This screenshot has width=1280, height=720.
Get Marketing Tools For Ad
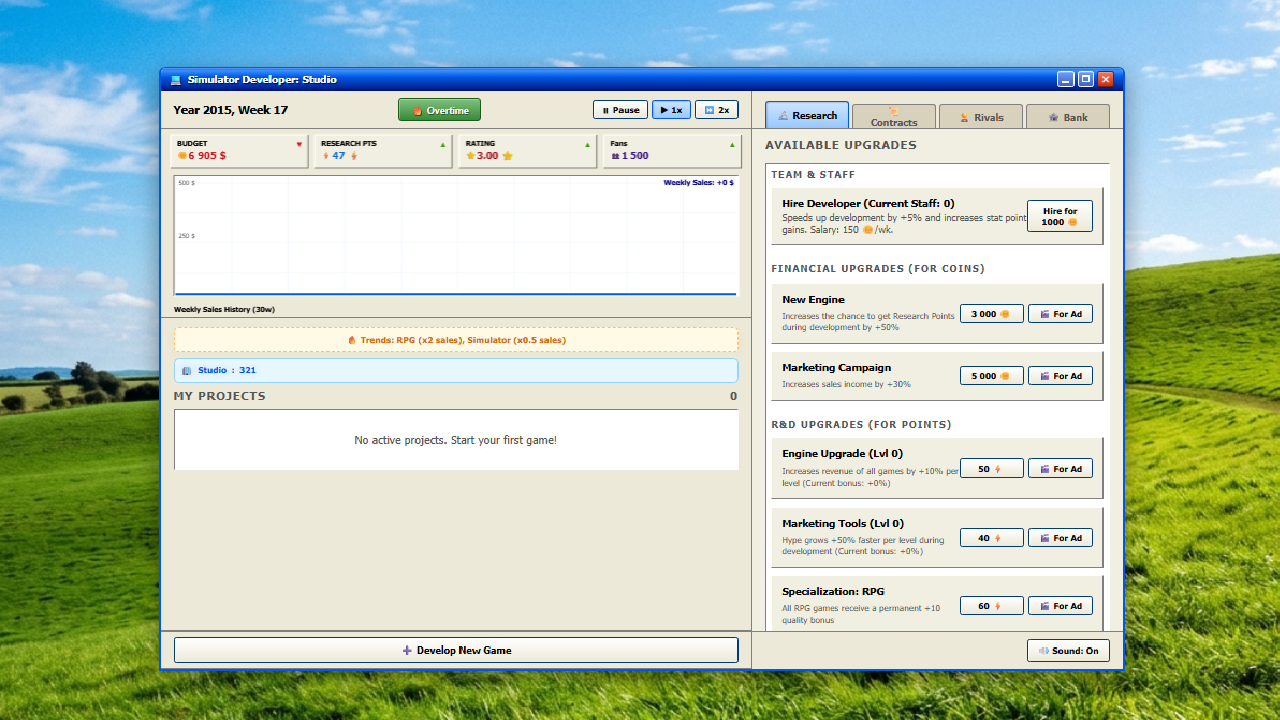(1060, 538)
